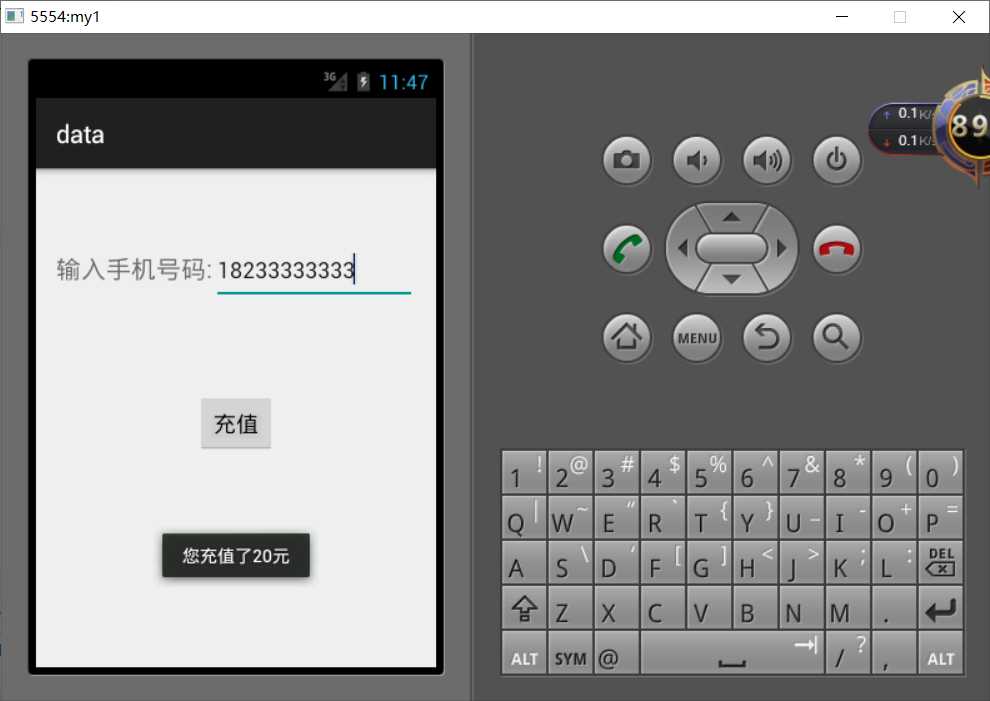Tap the D-pad up arrow
This screenshot has width=990, height=701.
[731, 217]
